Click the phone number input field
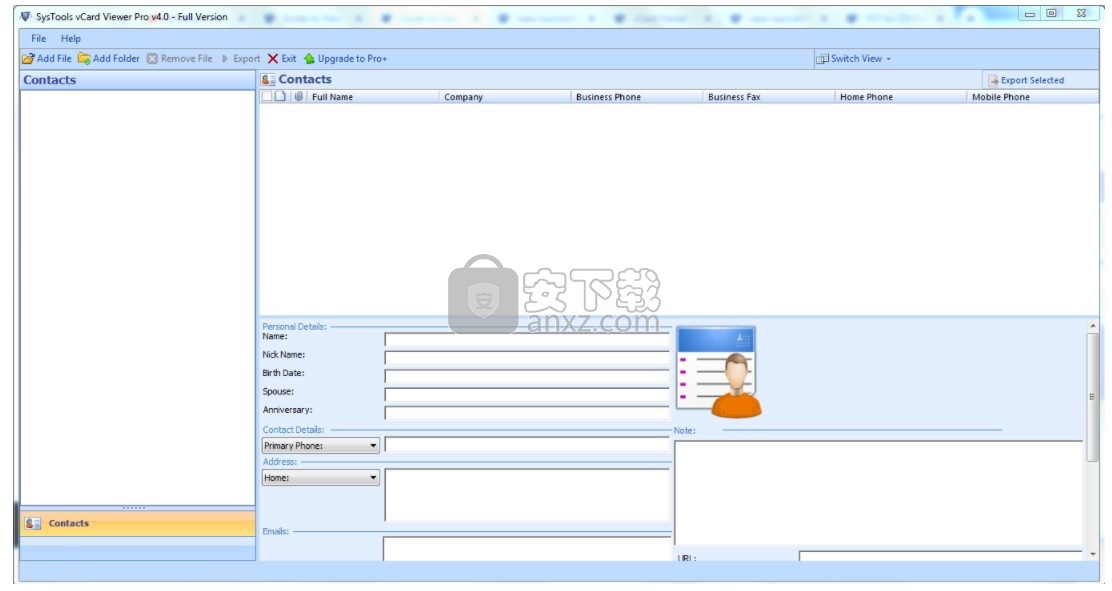Screen dimensions: 1112x591 pyautogui.click(x=527, y=446)
